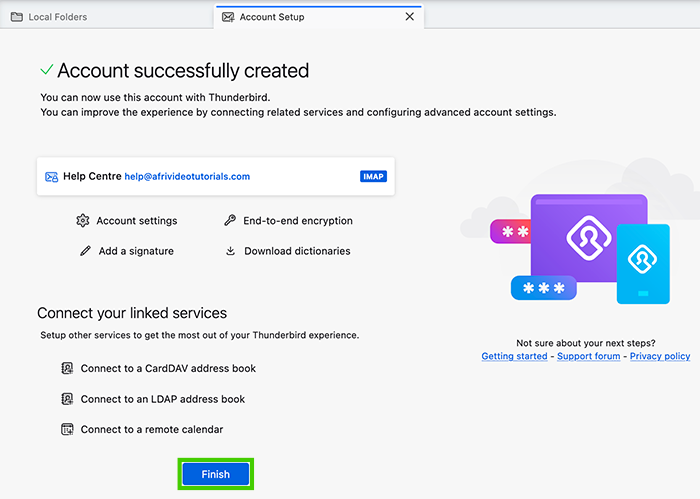Click the help@afrivideotutorials.com email address
The height and width of the screenshot is (499, 700).
187,176
